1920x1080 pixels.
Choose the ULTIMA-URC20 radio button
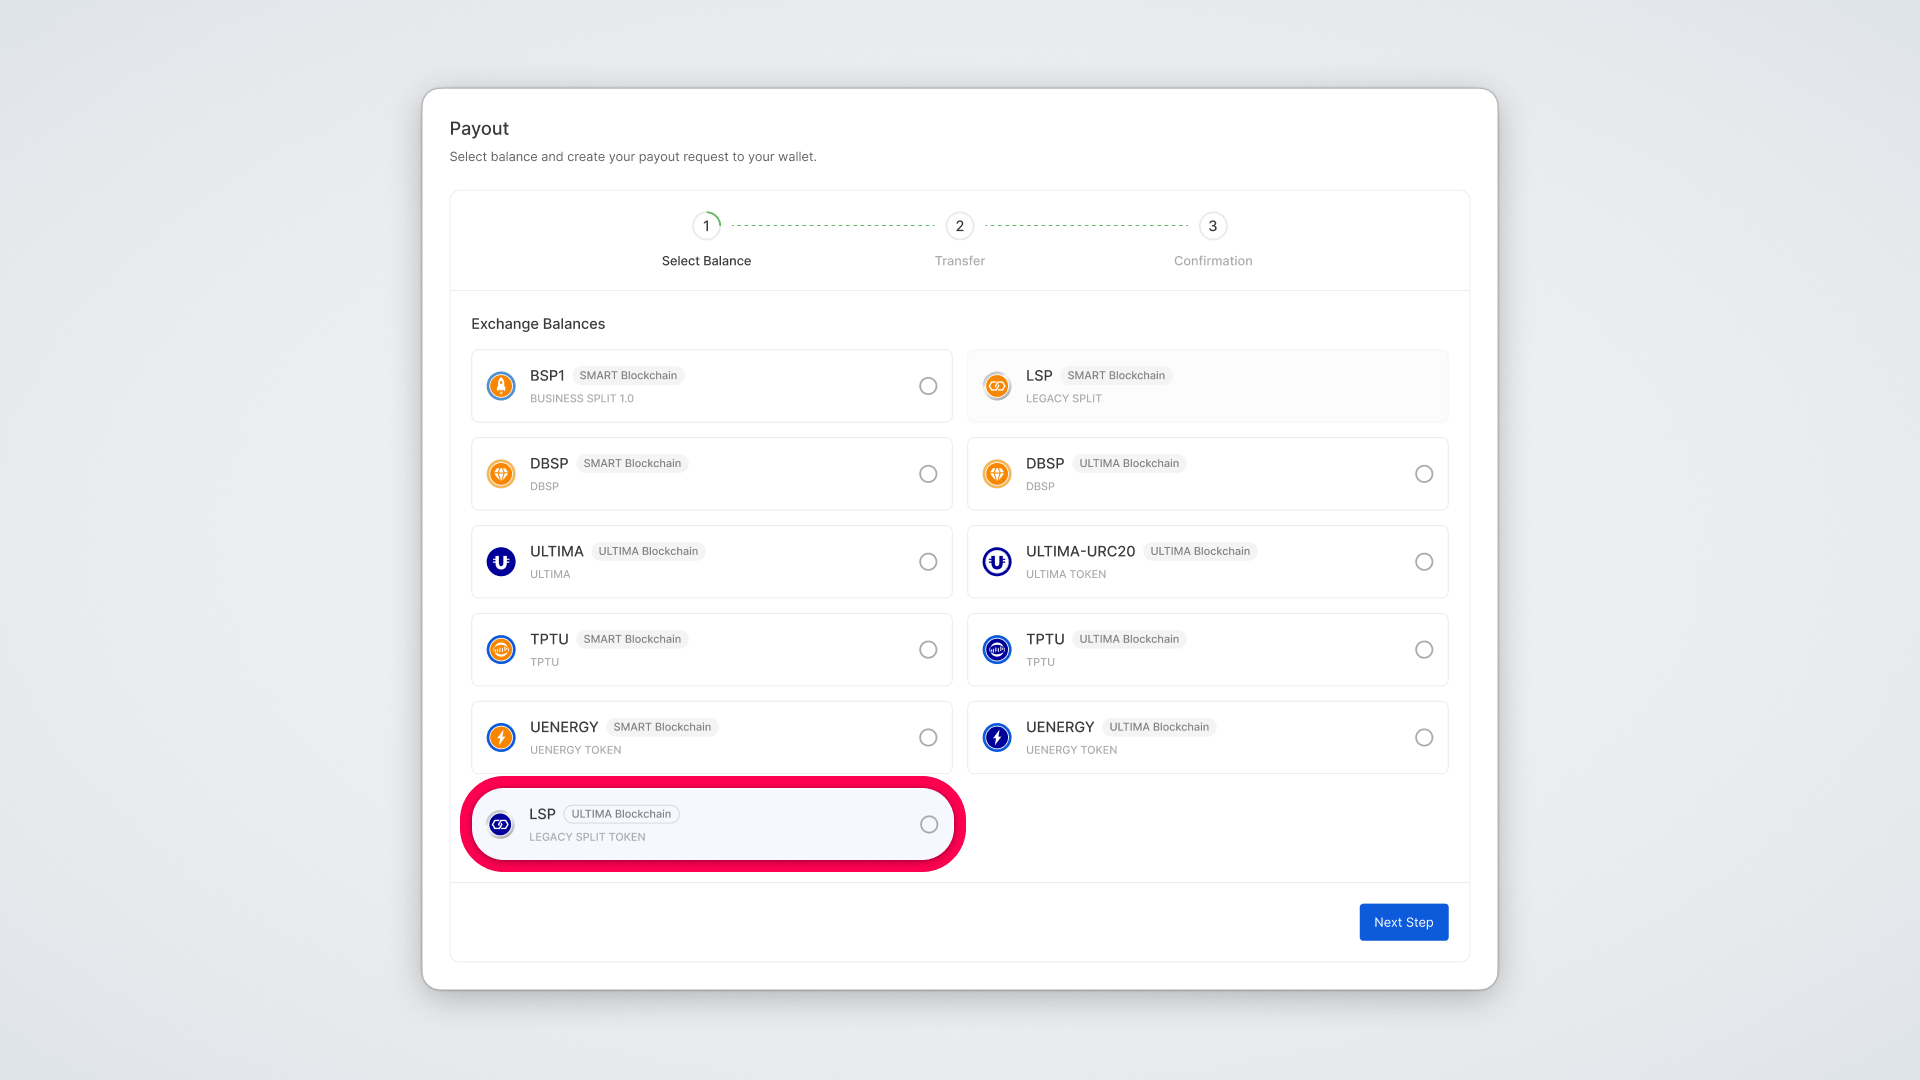tap(1424, 562)
